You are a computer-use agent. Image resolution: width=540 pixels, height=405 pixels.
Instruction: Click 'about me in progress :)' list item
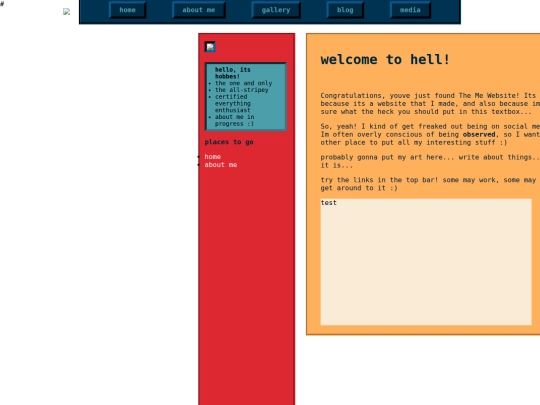click(x=234, y=120)
